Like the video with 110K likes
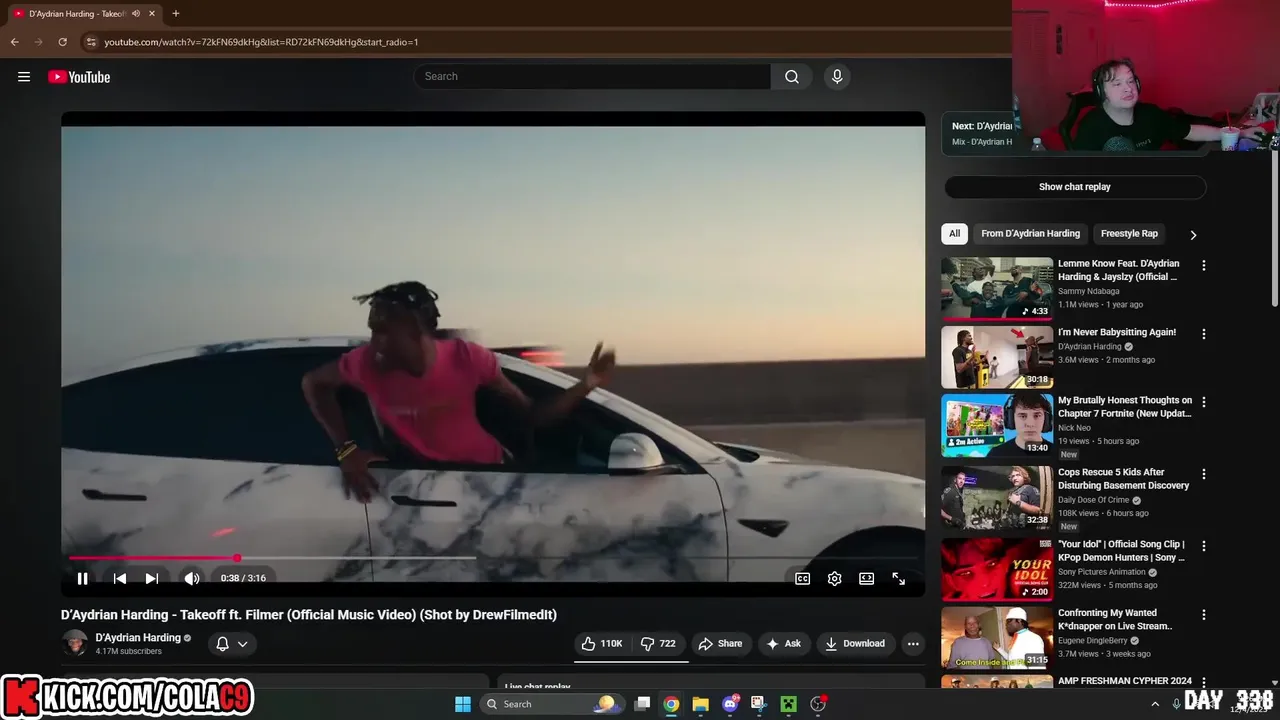The image size is (1280, 720). tap(602, 644)
